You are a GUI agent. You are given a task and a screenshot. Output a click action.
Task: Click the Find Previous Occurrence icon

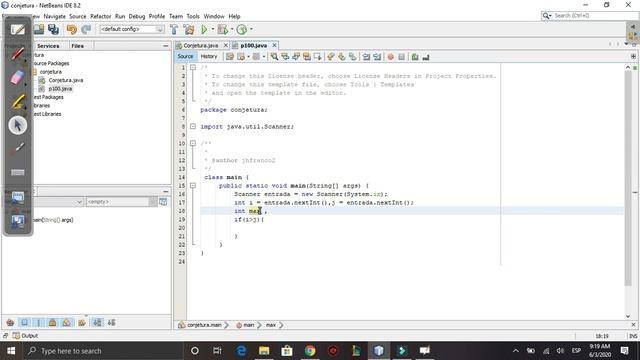(285, 57)
